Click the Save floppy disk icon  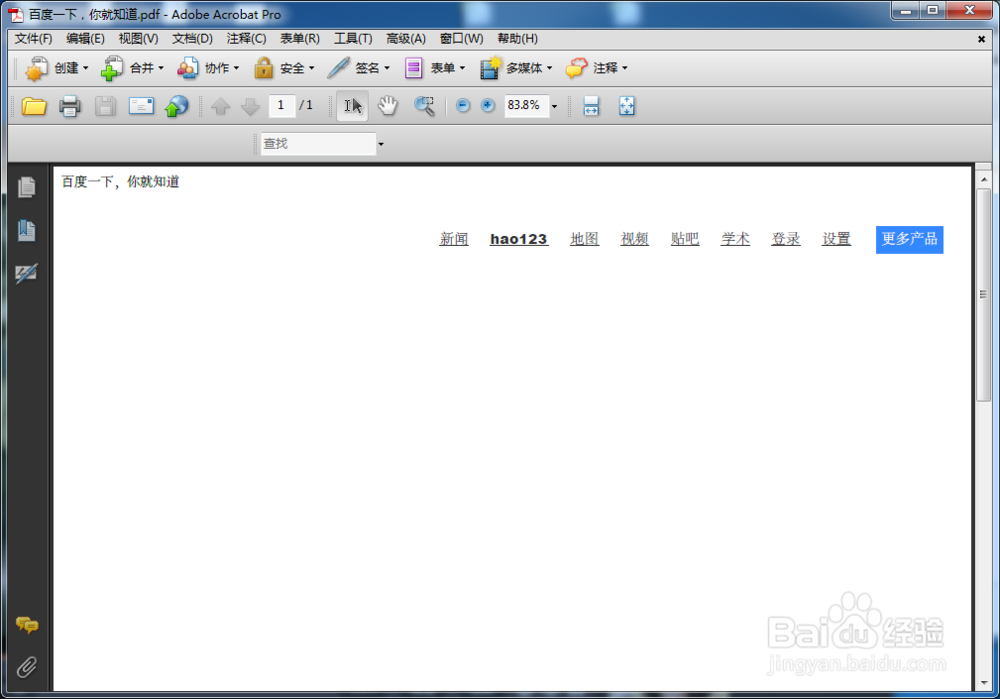(x=105, y=106)
